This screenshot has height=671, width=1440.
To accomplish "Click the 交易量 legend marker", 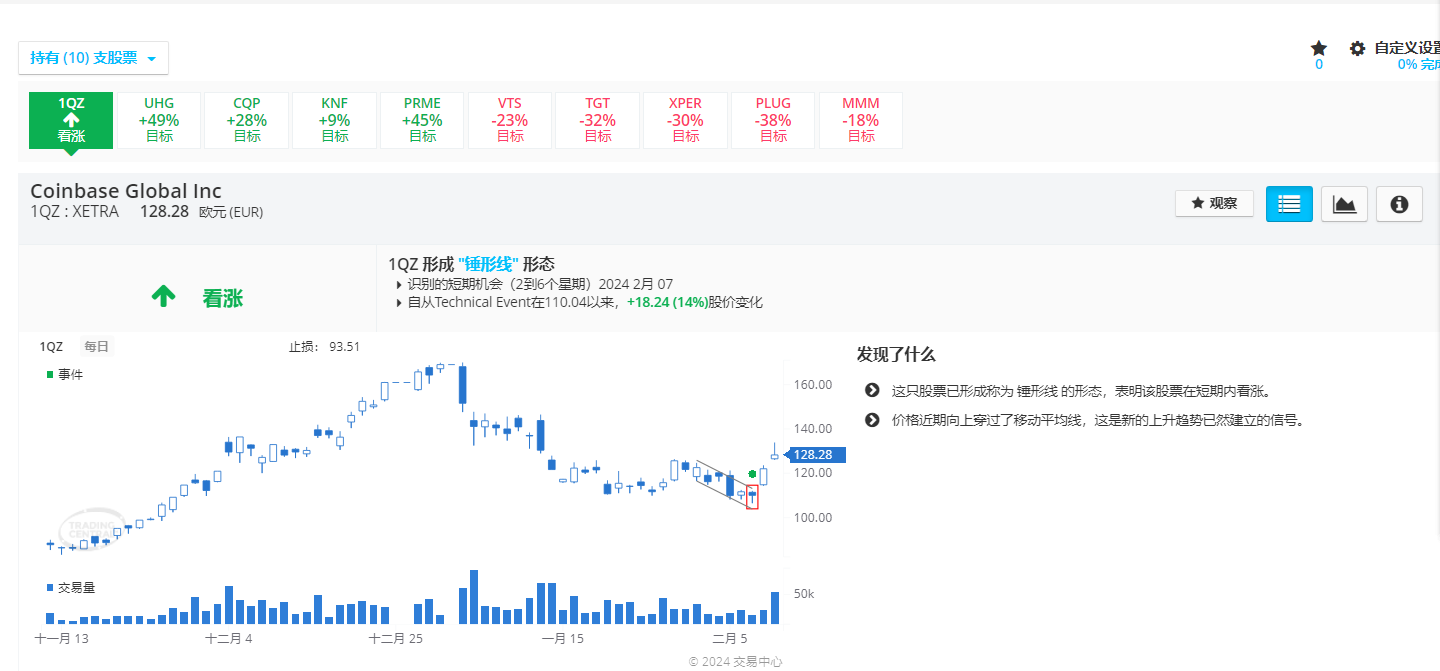I will point(50,587).
